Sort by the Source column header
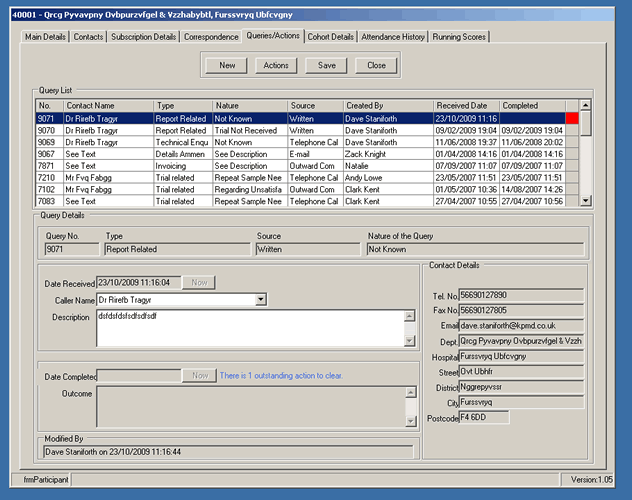 coord(315,106)
